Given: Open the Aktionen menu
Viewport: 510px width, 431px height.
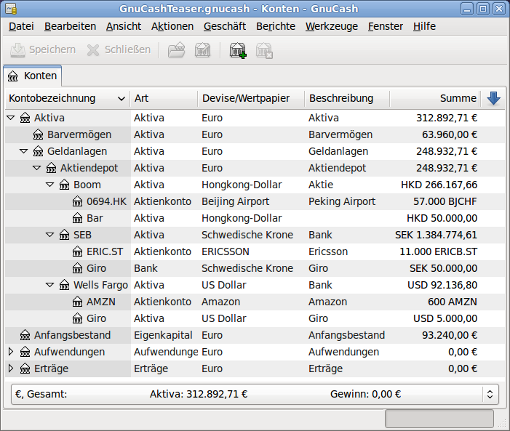Looking at the screenshot, I should [172, 26].
